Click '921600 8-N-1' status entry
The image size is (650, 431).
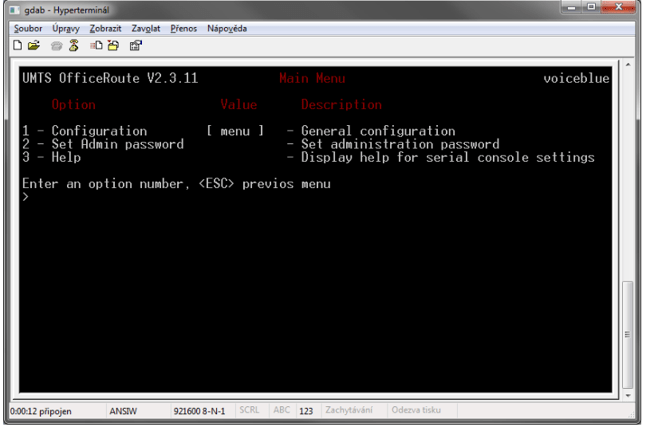[x=199, y=411]
